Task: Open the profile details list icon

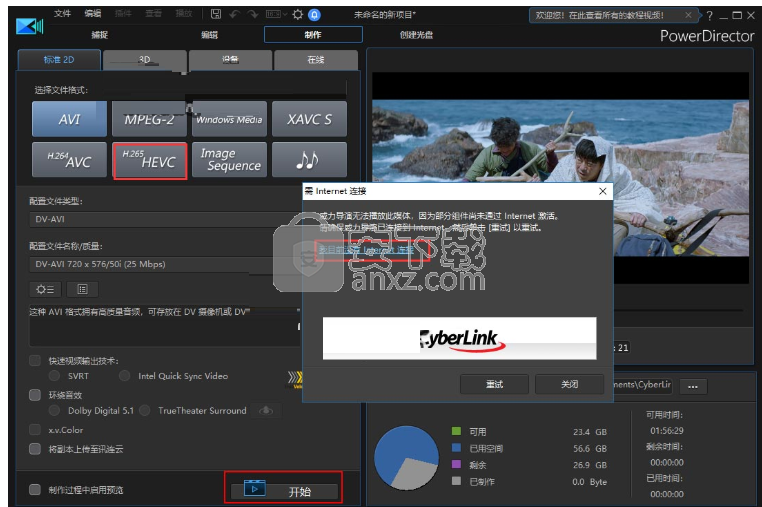Action: [83, 289]
